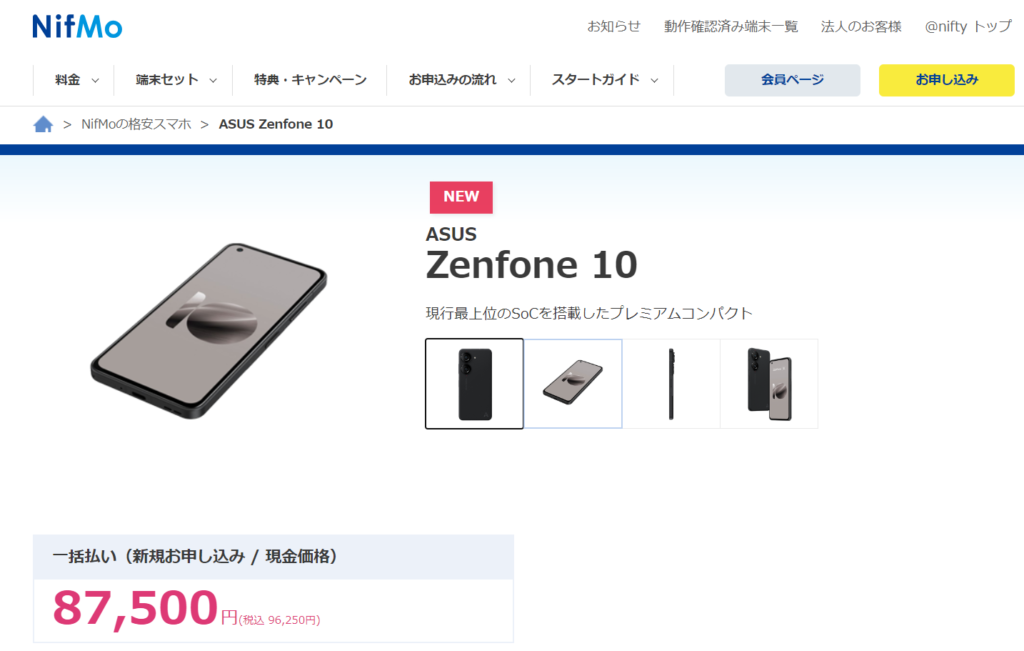Open the お知らせ link
Image resolution: width=1024 pixels, height=651 pixels.
click(x=613, y=27)
